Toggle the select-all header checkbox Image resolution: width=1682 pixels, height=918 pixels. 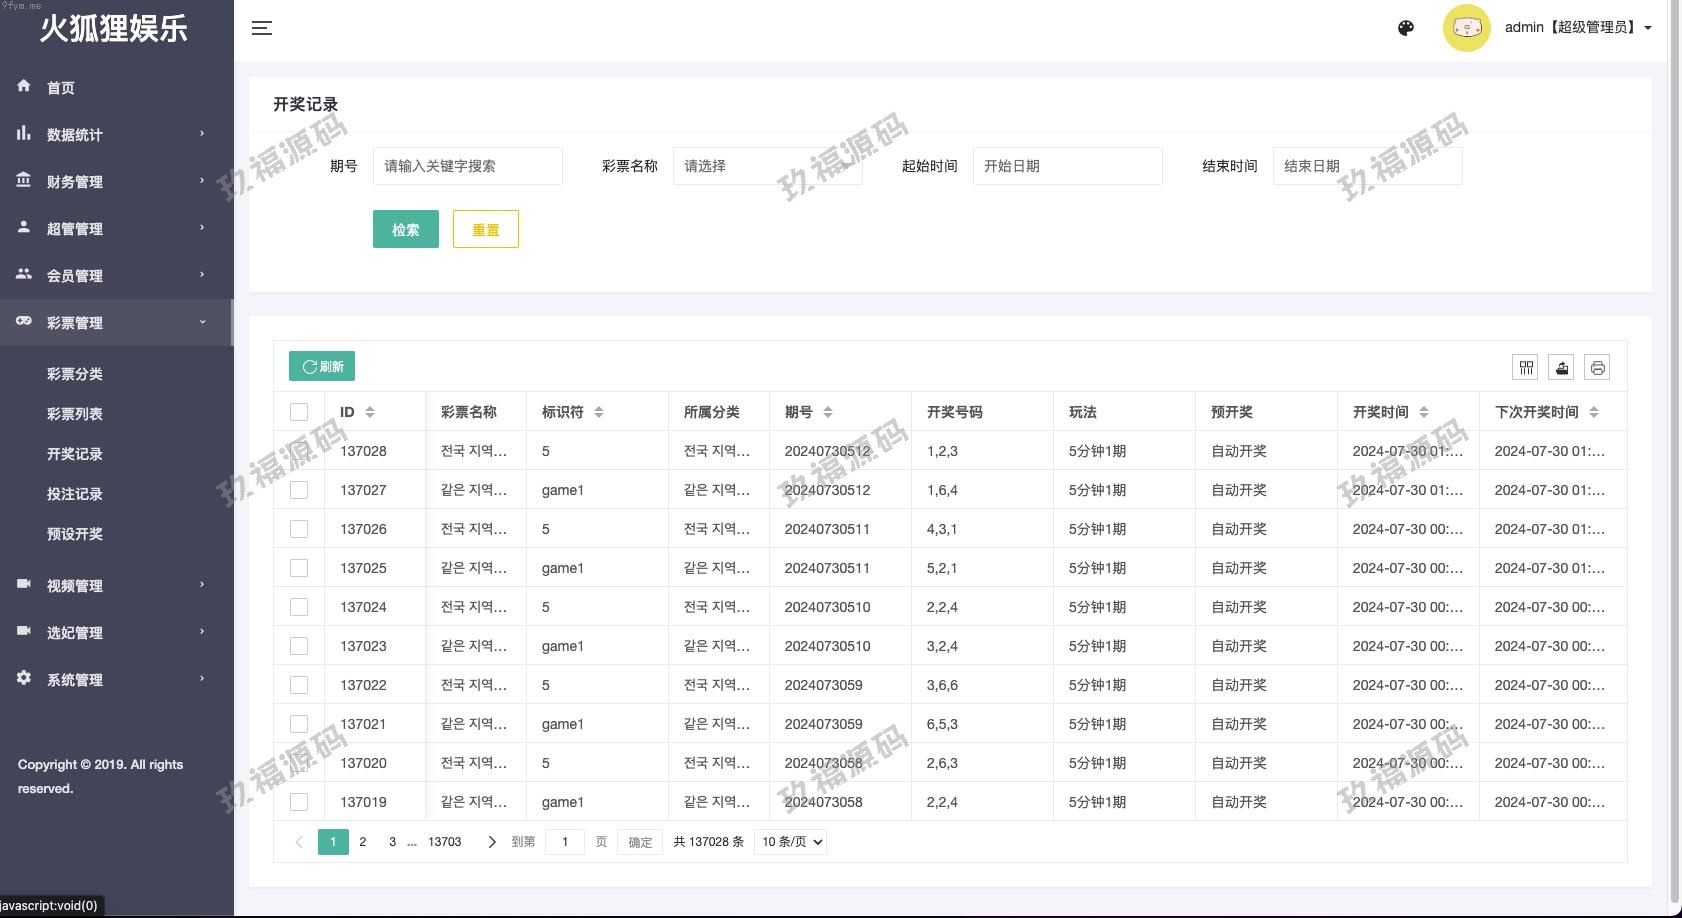click(299, 412)
